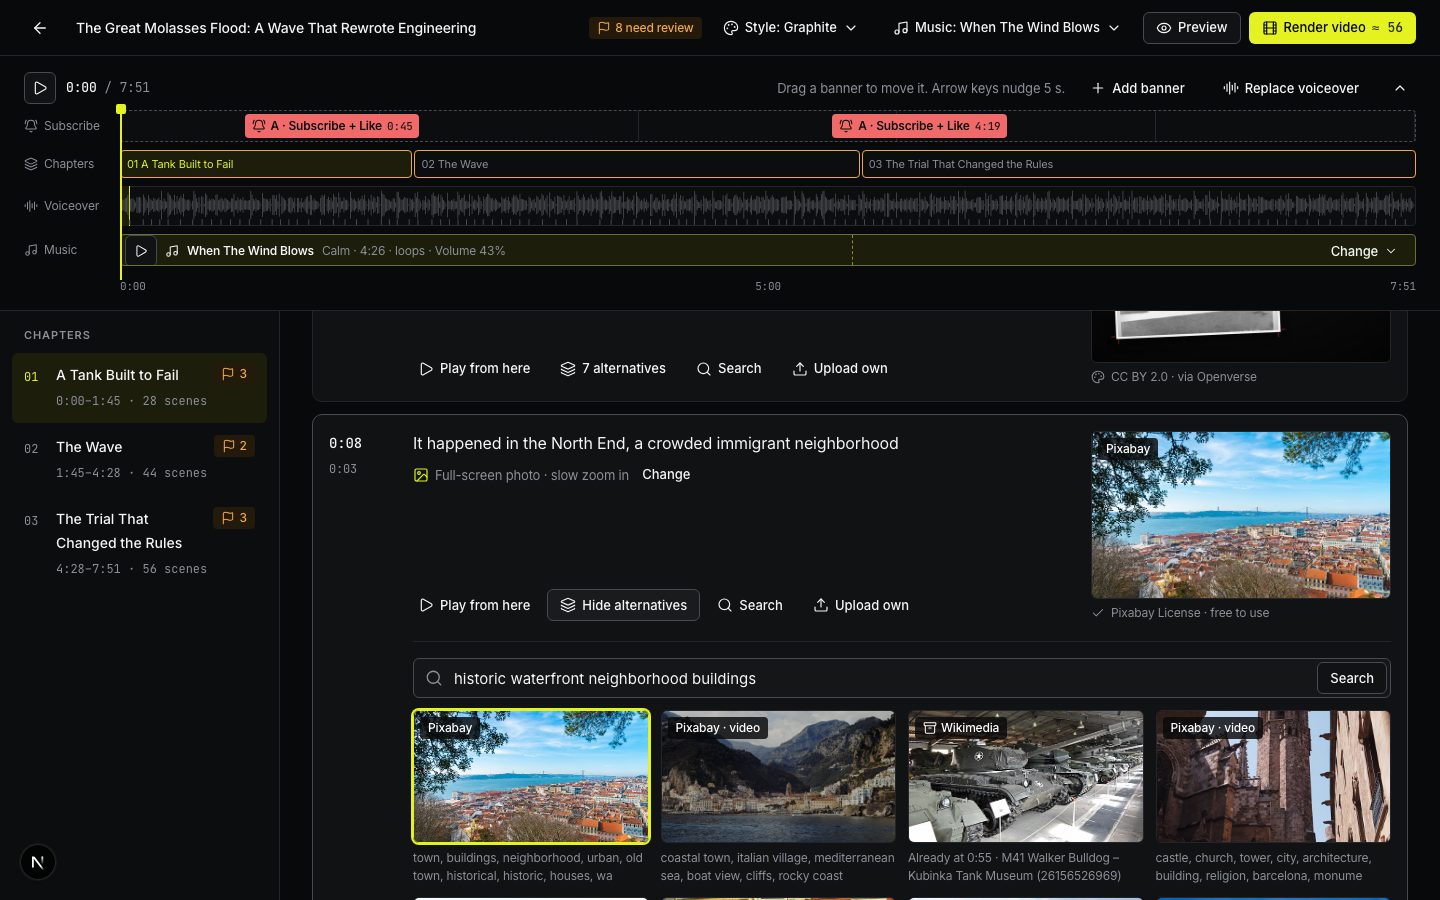Screen dimensions: 1440x900
Task: Open chapter 01 A Tank Built to Fail in sidebar
Action: 139,387
